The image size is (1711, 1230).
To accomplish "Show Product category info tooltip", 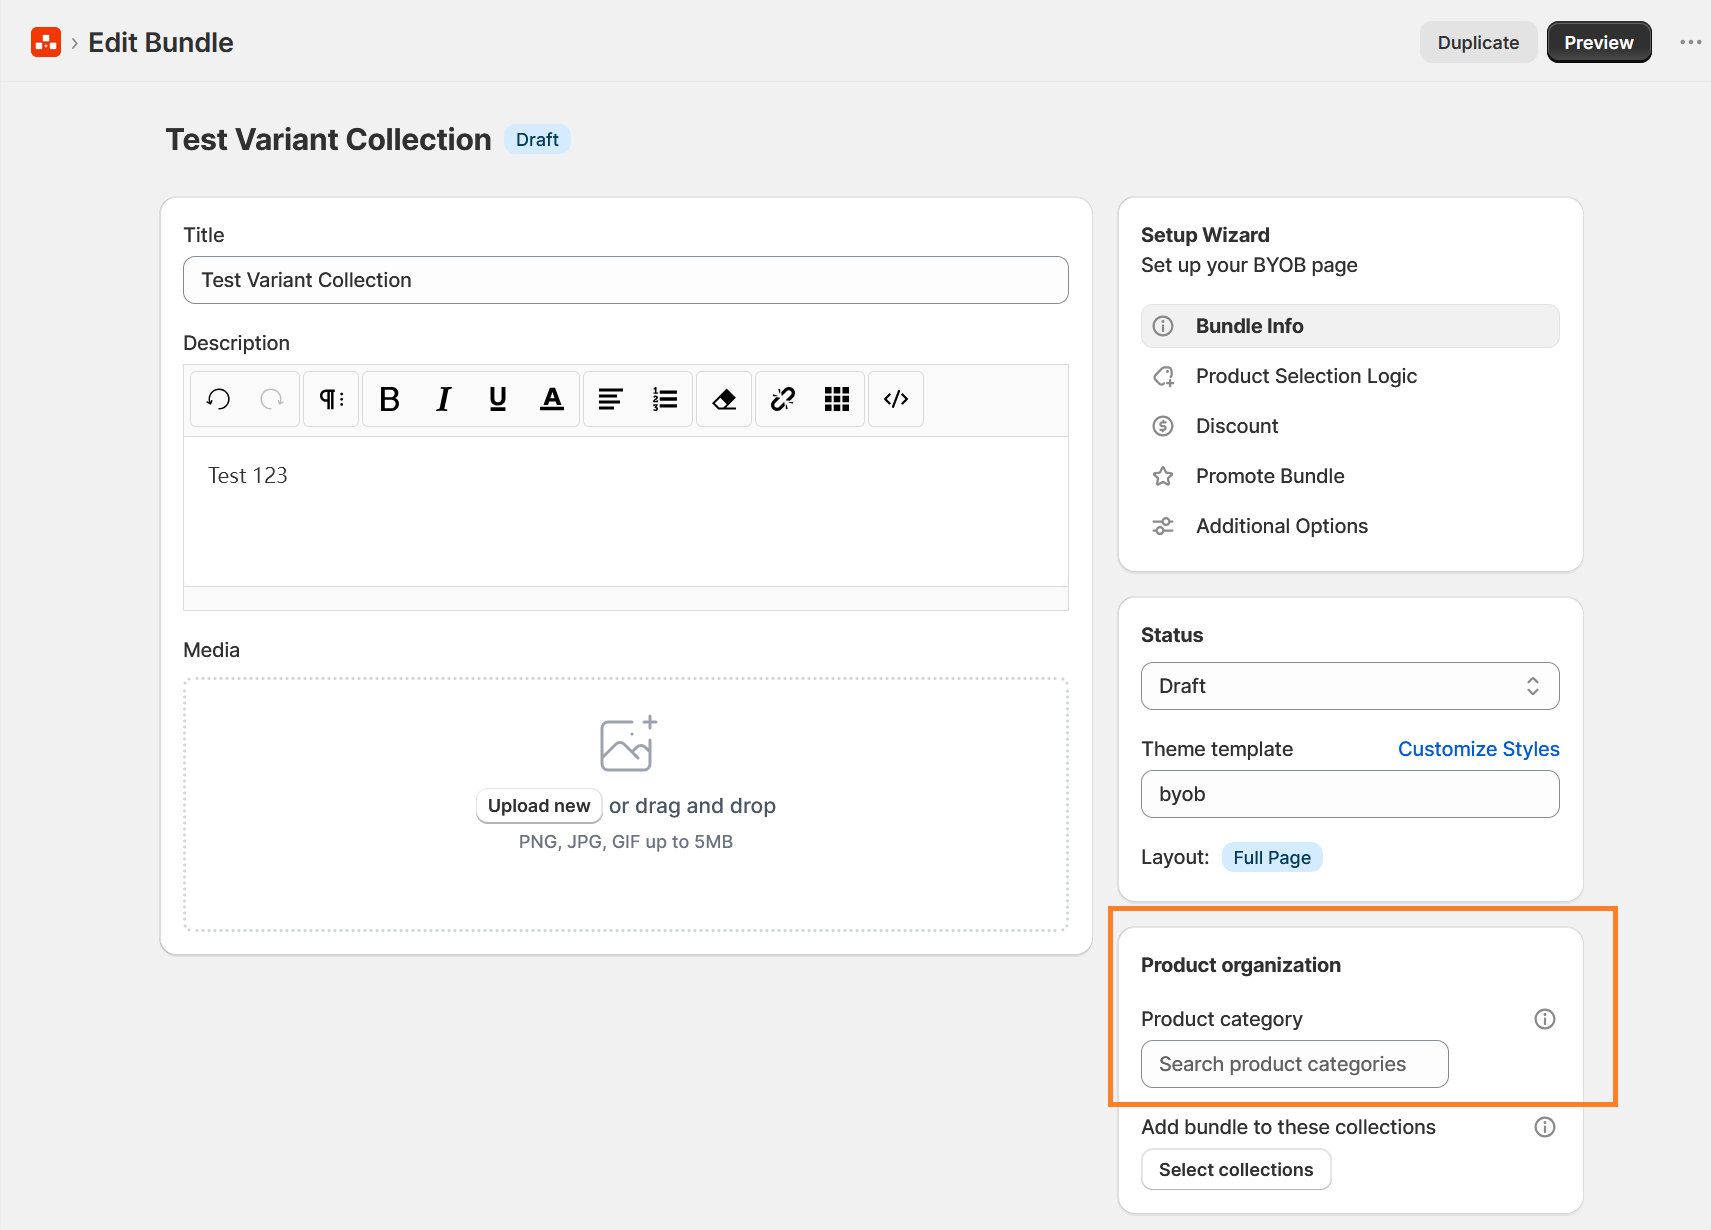I will 1545,1019.
